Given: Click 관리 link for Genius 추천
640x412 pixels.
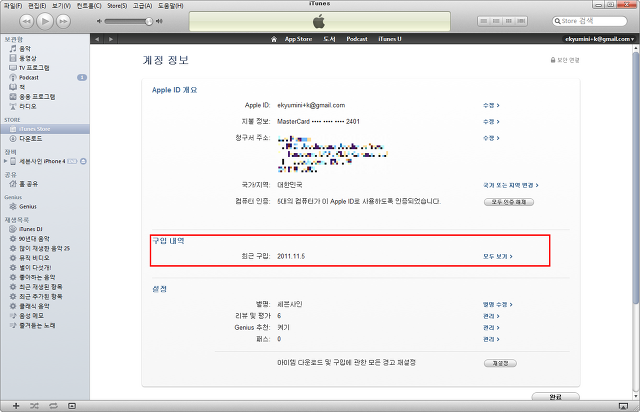Looking at the screenshot, I should pyautogui.click(x=491, y=327).
